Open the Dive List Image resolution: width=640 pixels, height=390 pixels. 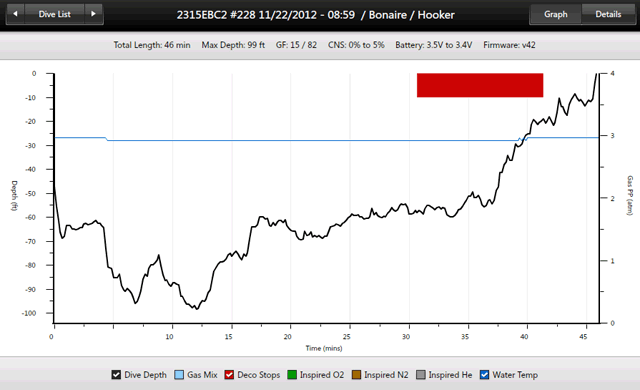pos(55,14)
